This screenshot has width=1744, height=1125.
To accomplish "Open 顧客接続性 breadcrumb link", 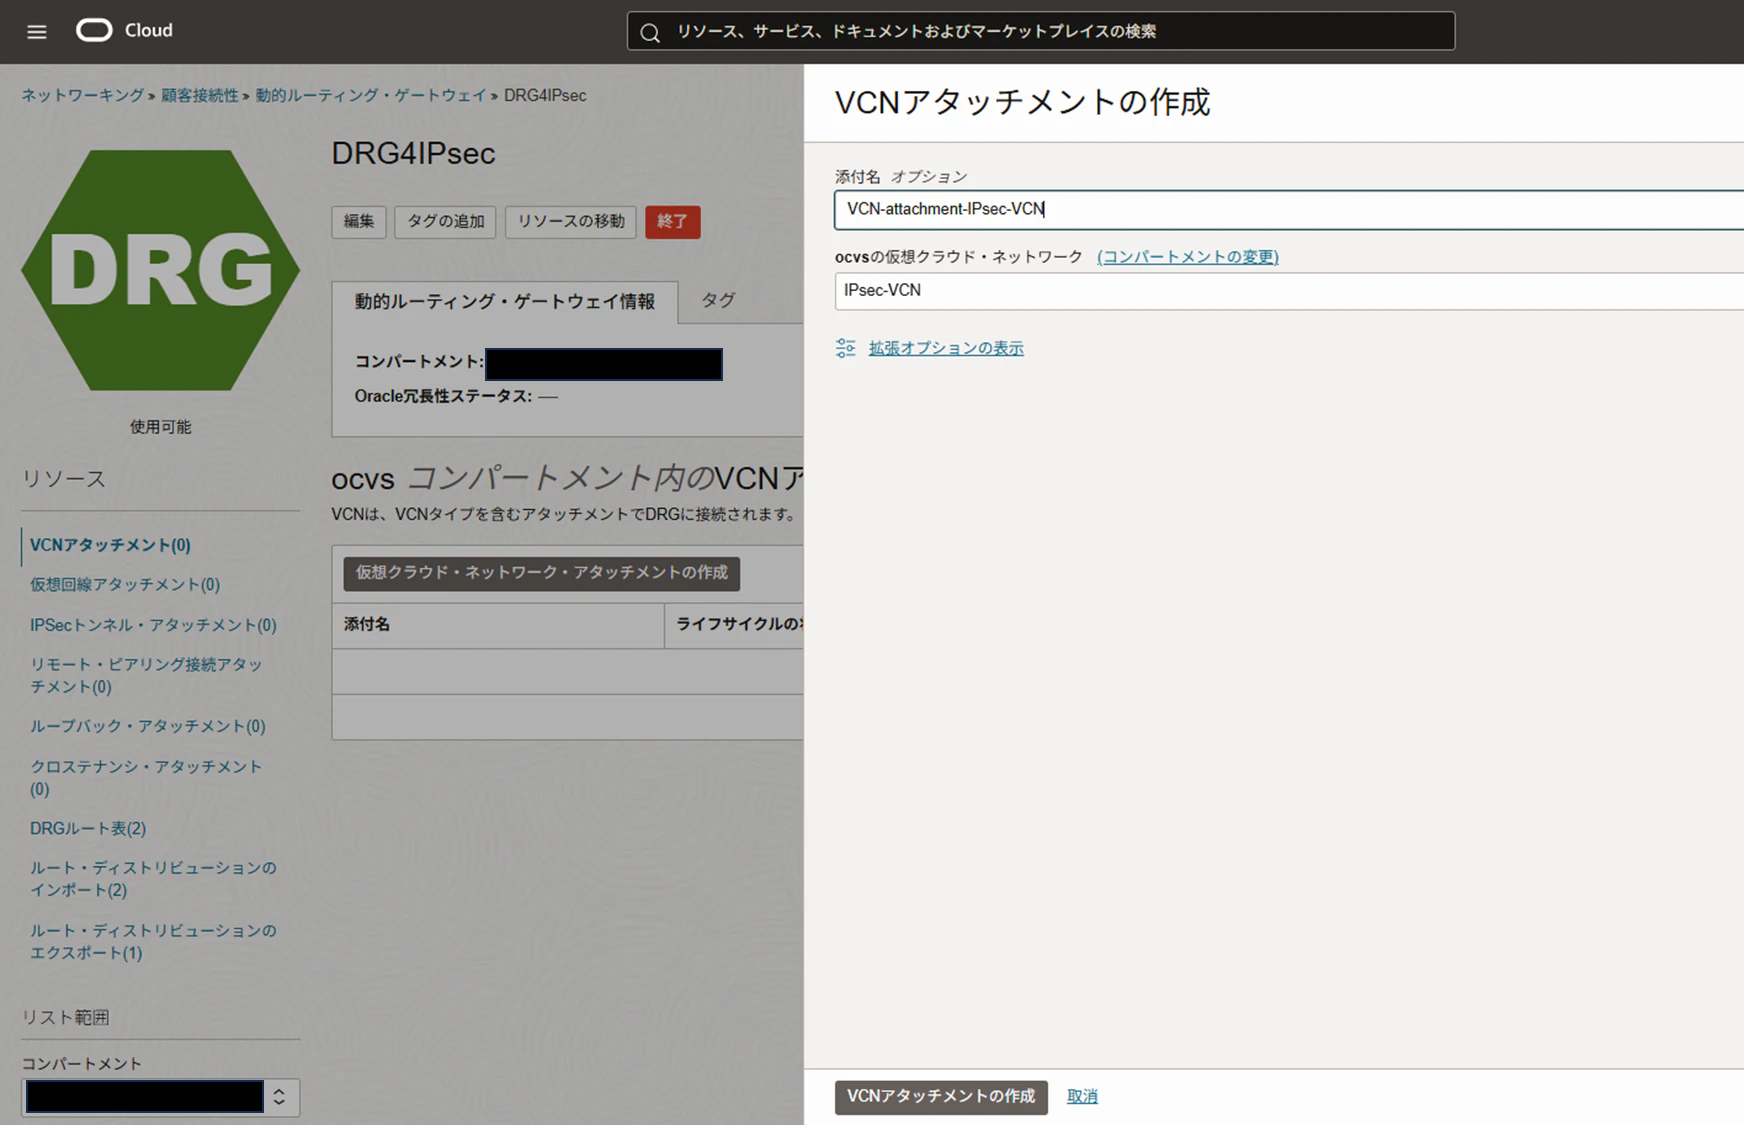I will (200, 96).
